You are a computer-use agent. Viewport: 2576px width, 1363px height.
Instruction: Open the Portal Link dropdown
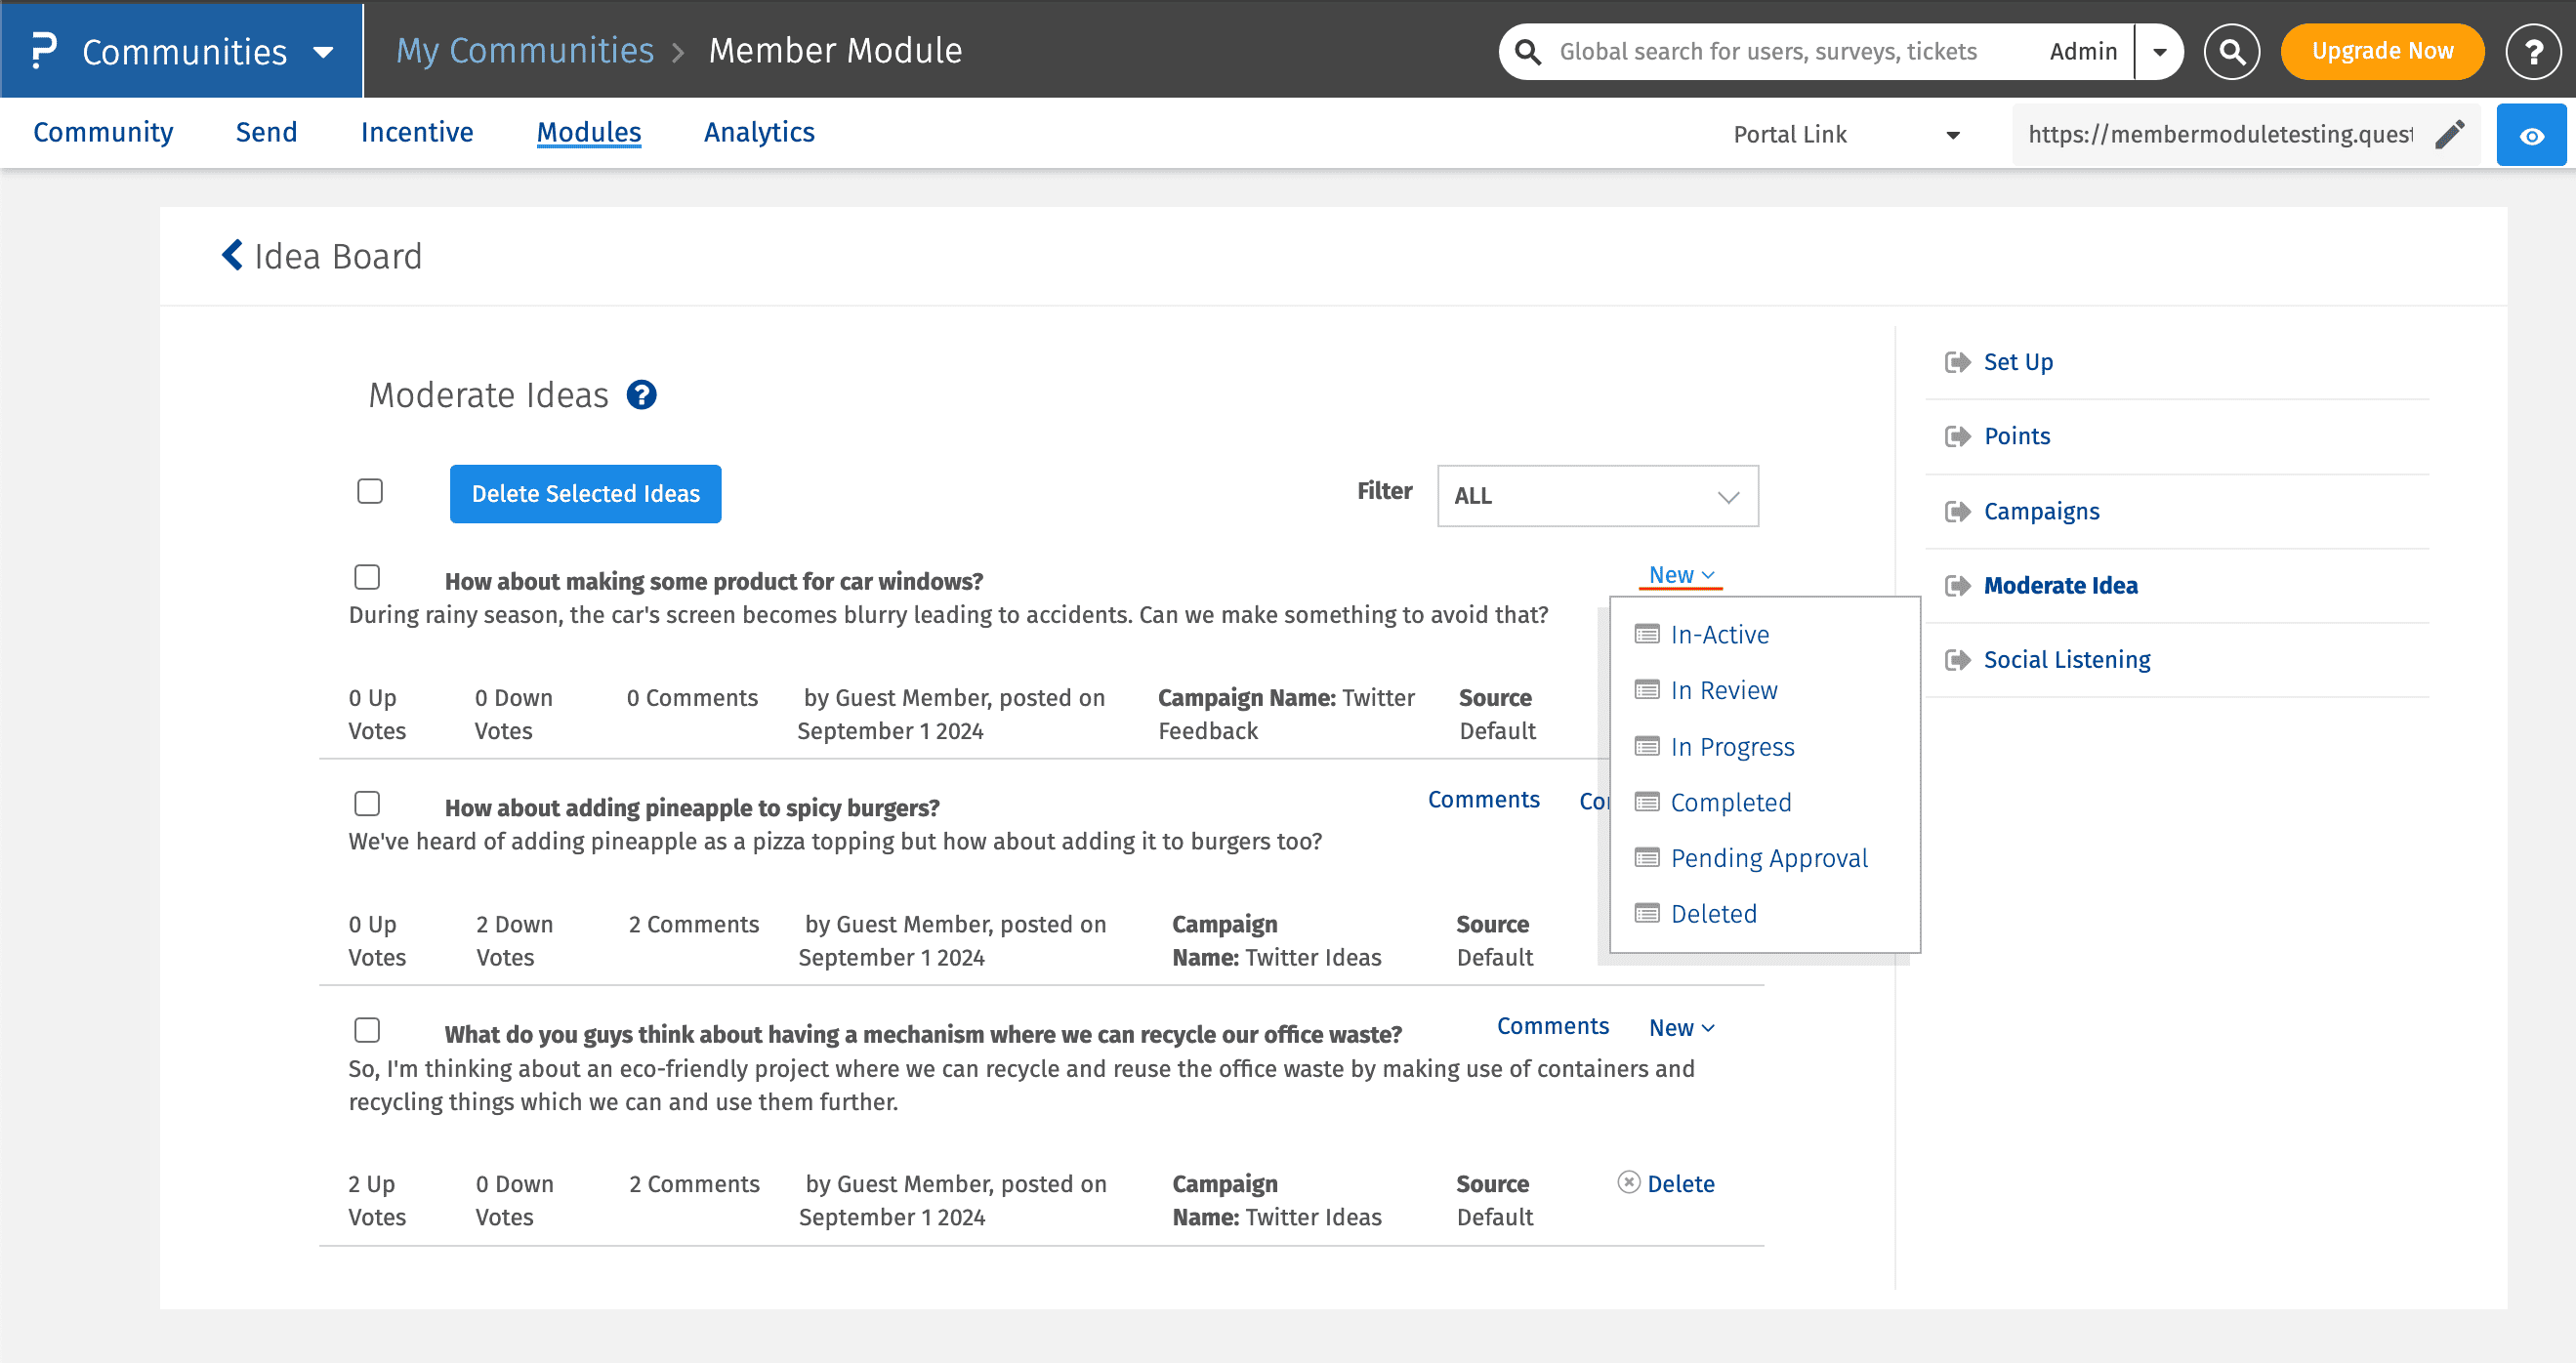click(1845, 134)
